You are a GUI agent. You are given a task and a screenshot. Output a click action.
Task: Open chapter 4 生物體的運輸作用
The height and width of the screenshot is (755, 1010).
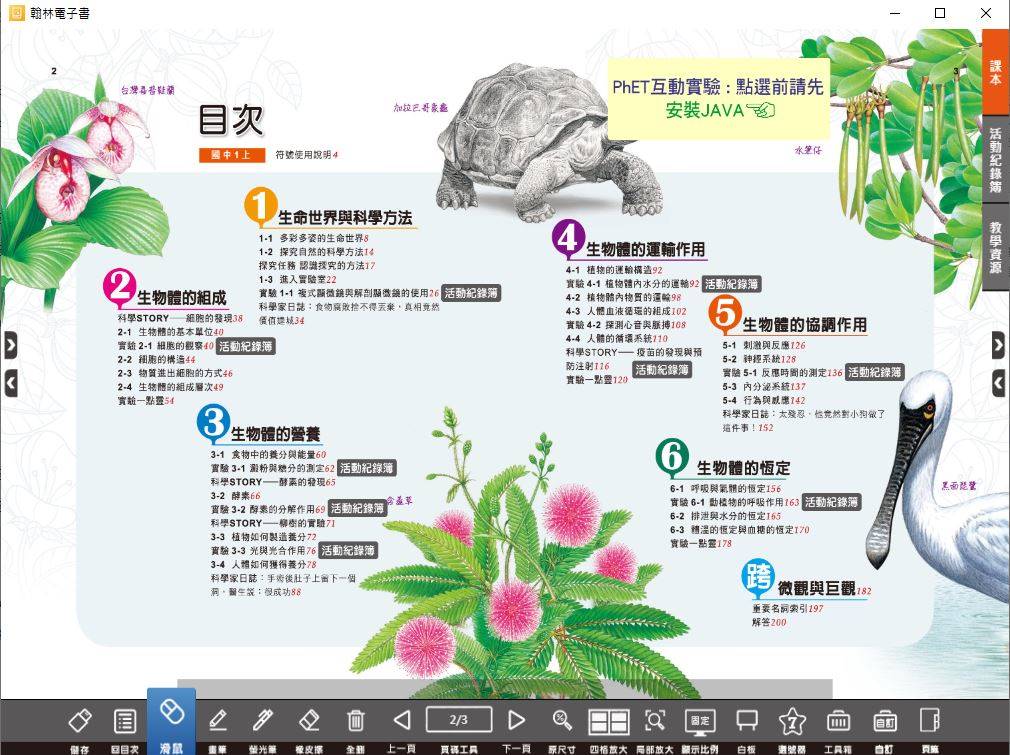645,249
